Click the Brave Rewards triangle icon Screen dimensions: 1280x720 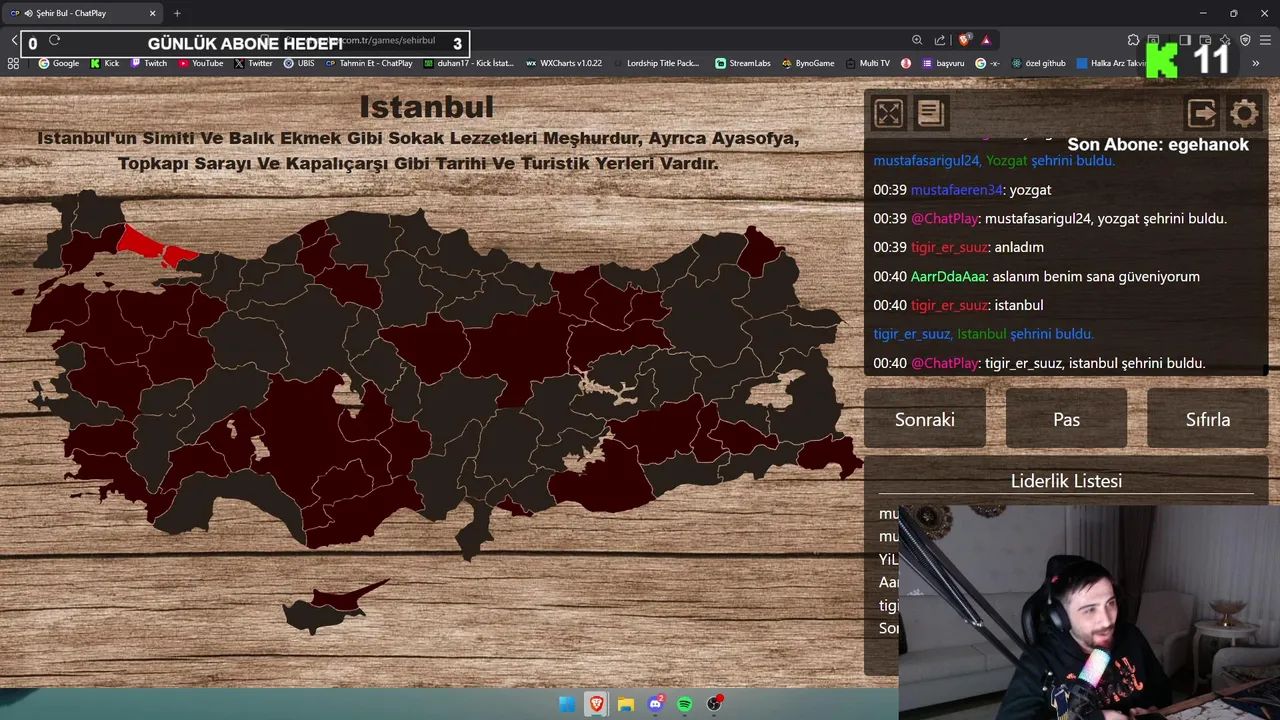986,40
